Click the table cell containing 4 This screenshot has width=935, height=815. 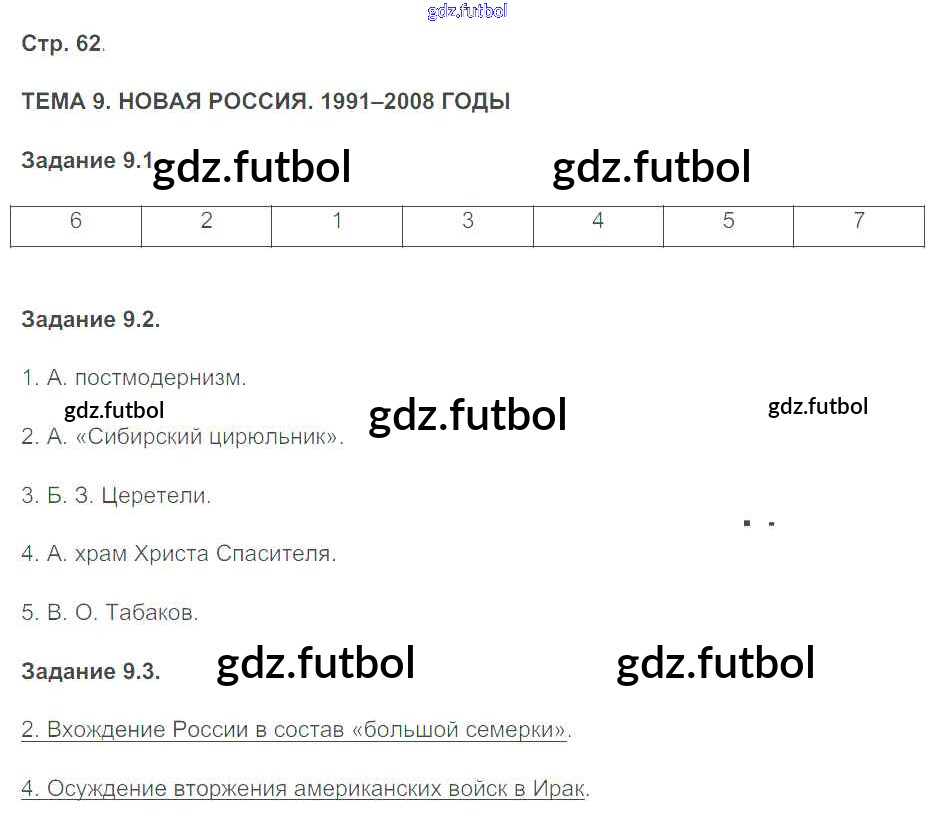[598, 222]
